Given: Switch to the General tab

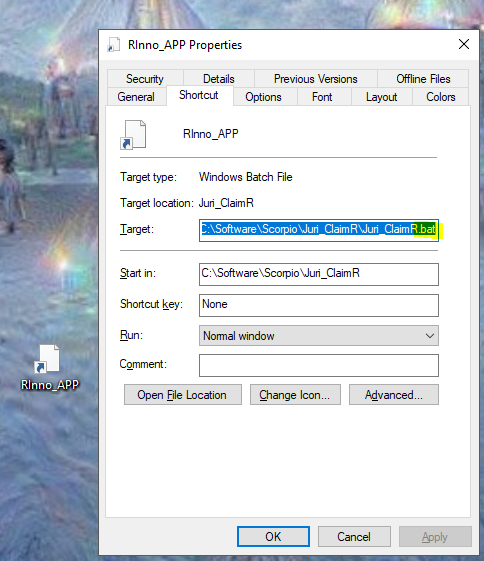Looking at the screenshot, I should (136, 97).
